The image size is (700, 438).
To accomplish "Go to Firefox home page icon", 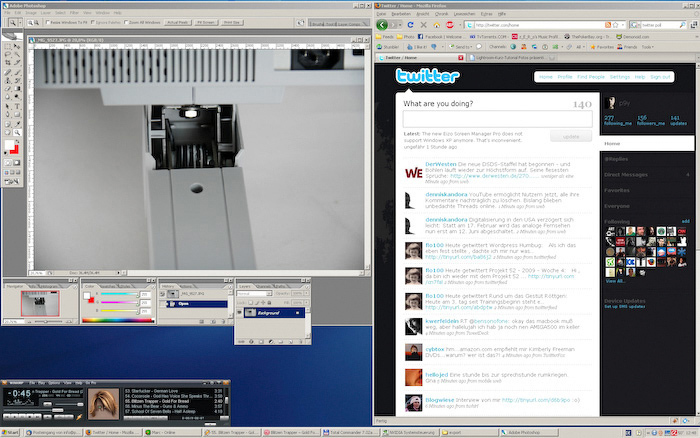I will (x=437, y=25).
